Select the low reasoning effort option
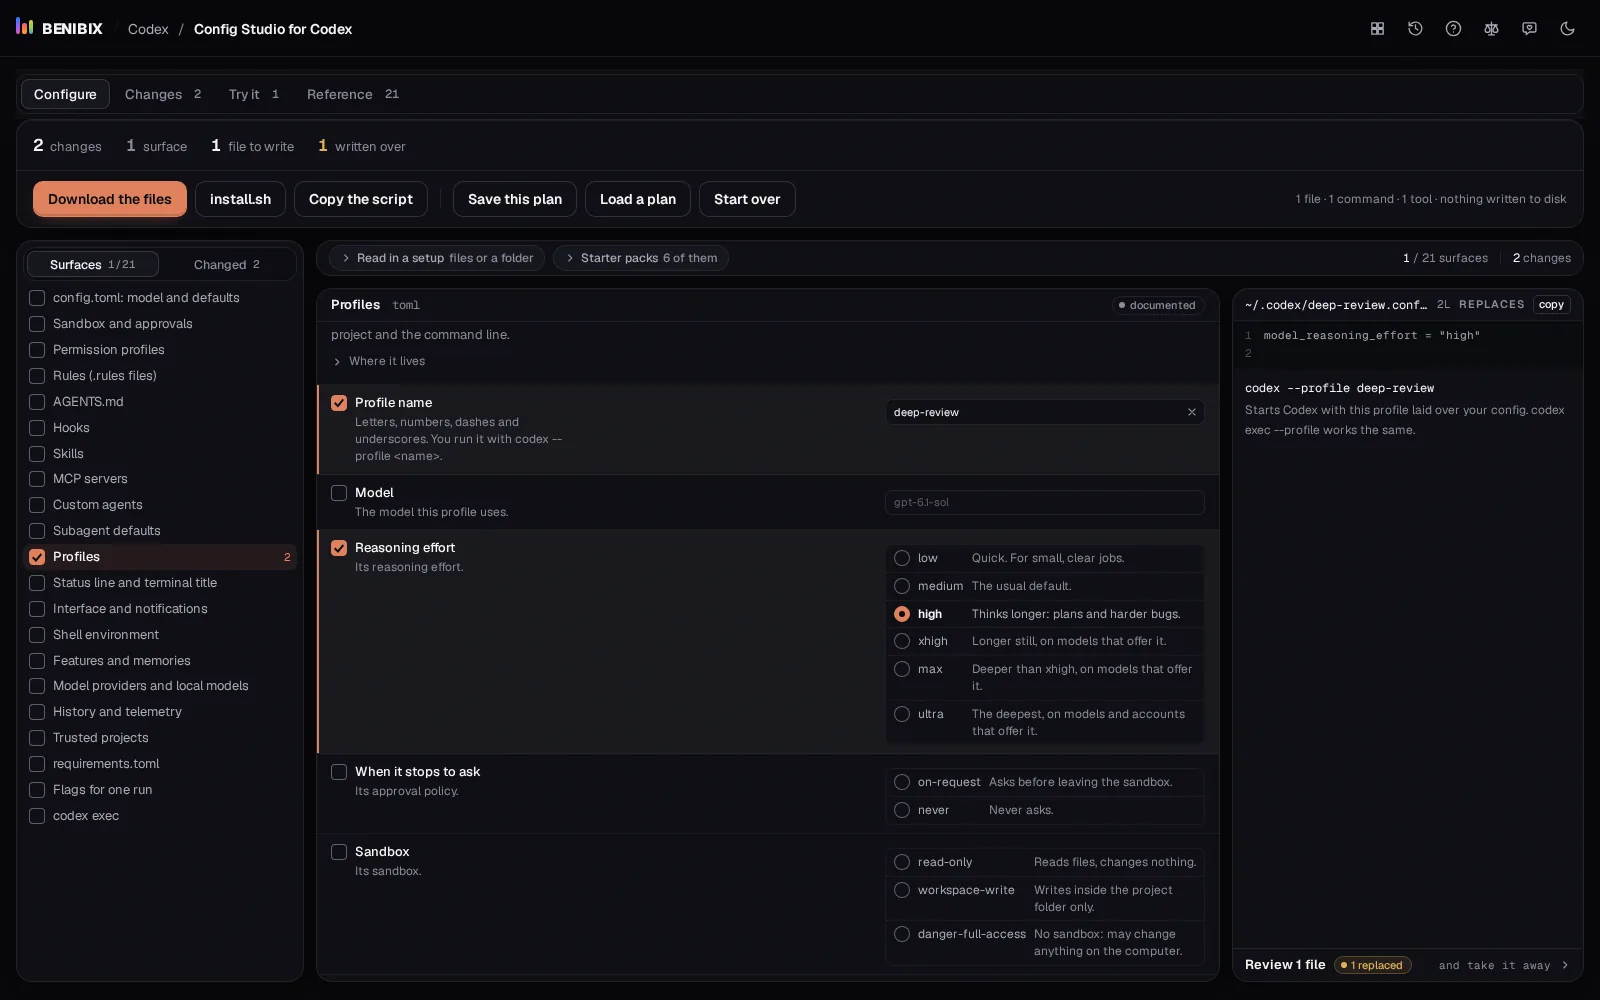The height and width of the screenshot is (1000, 1600). click(x=1044, y=558)
